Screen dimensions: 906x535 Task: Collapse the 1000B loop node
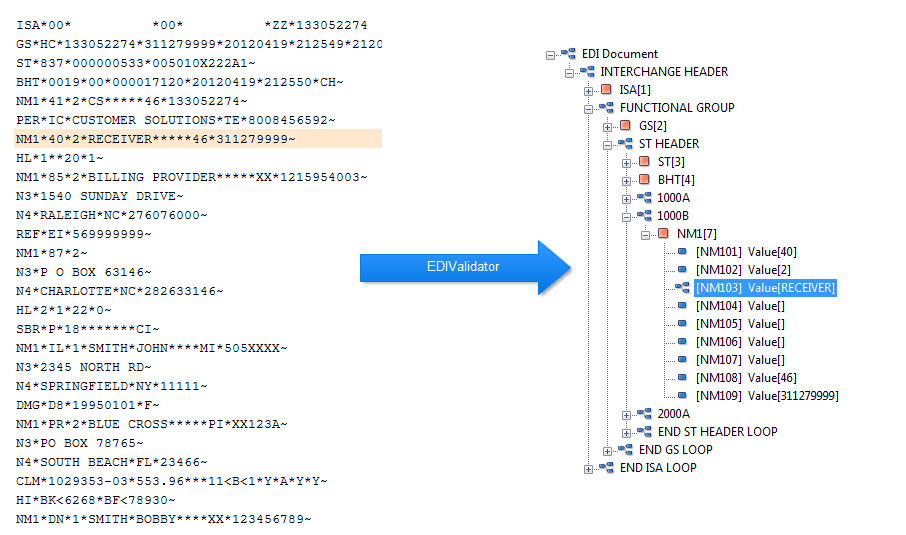click(x=626, y=217)
